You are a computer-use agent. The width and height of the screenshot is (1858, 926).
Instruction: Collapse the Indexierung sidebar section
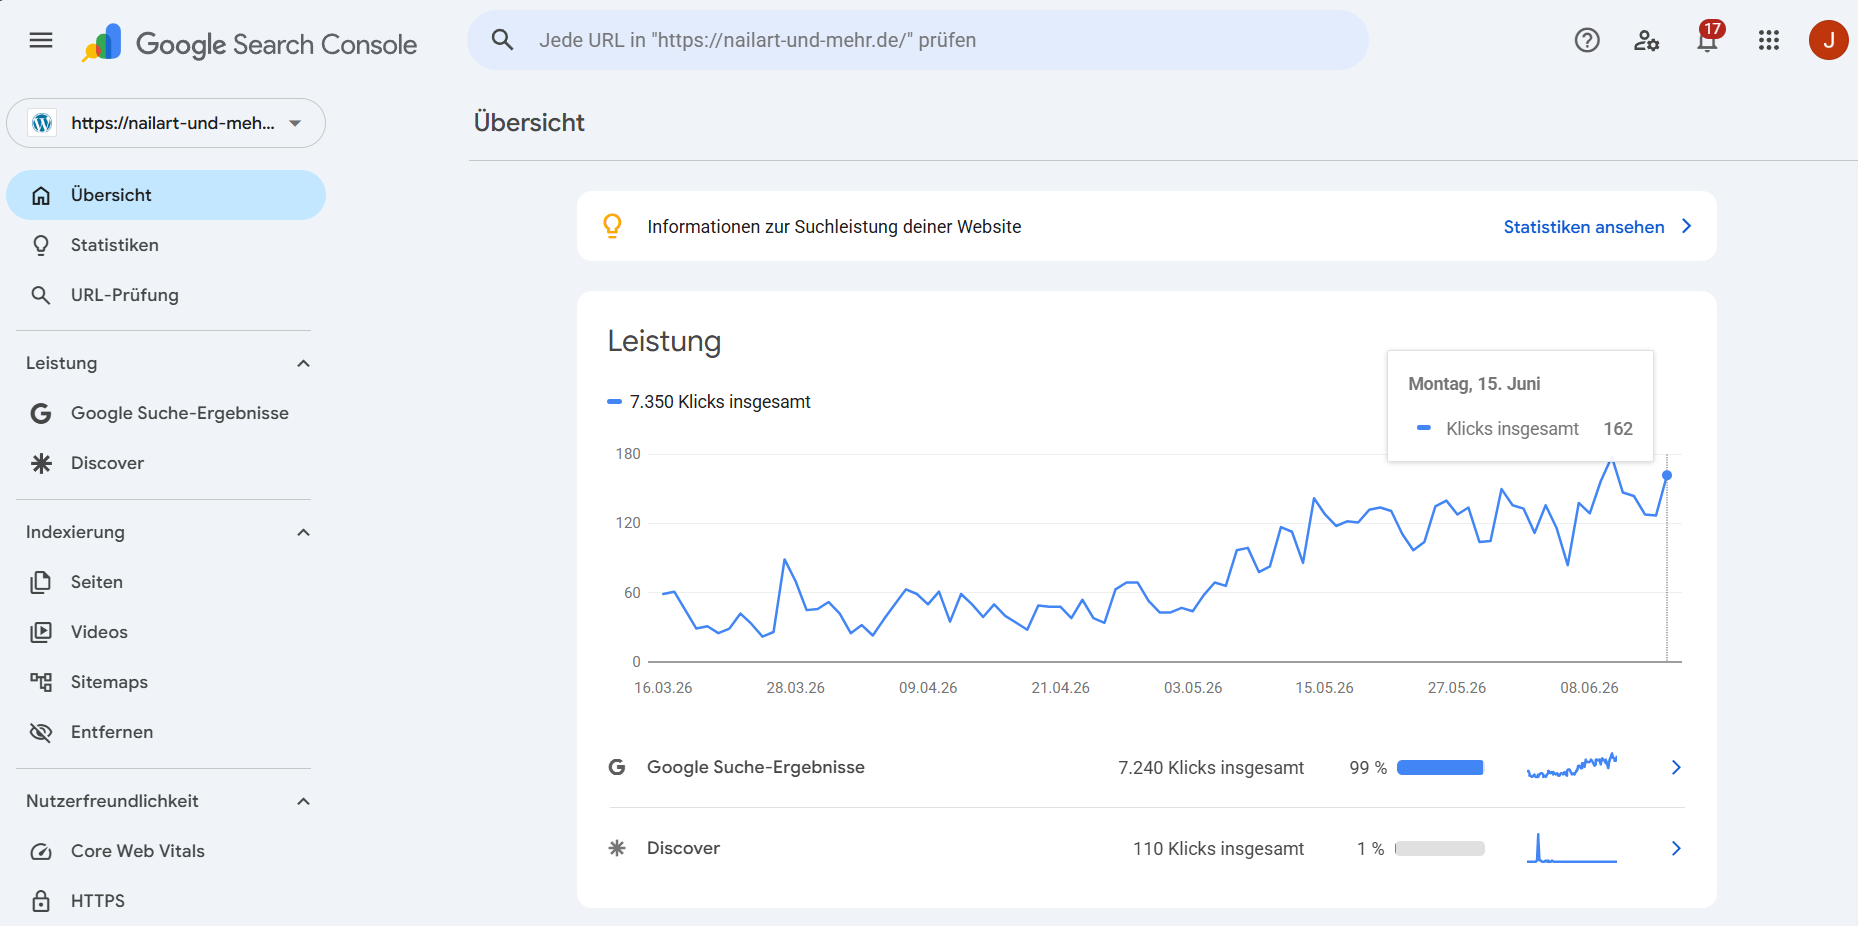click(x=304, y=532)
